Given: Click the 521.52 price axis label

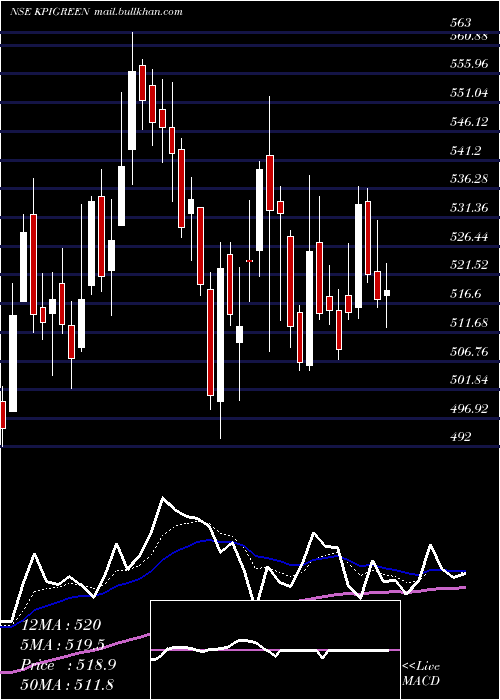Looking at the screenshot, I should coord(469,265).
